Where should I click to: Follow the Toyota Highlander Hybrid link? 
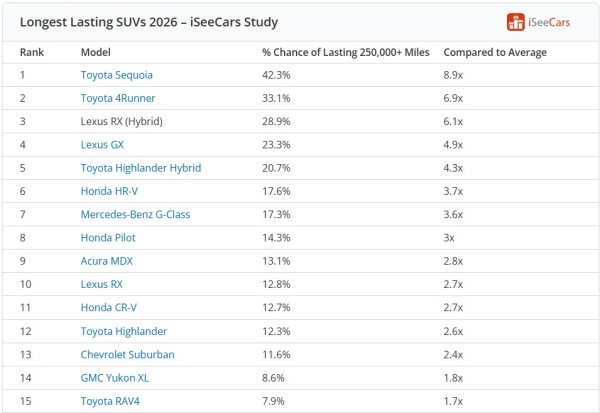pos(141,168)
